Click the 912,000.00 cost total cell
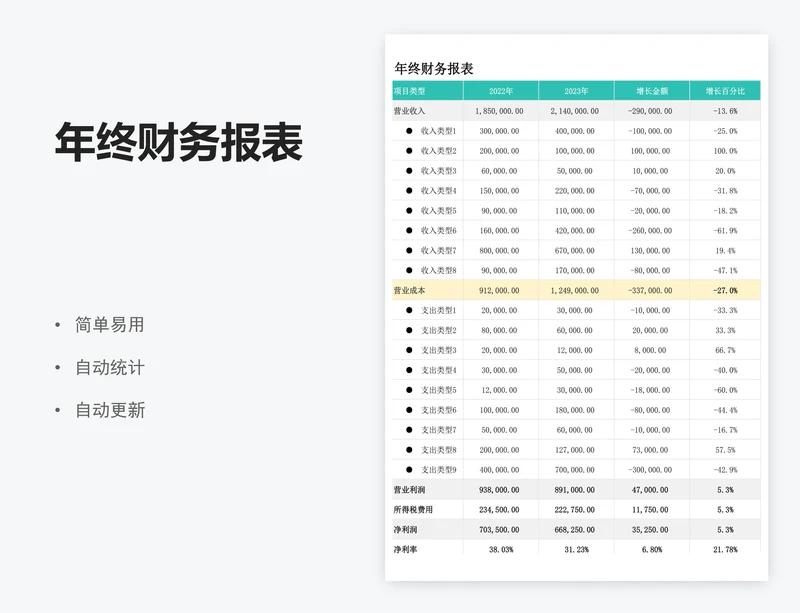 click(x=499, y=290)
